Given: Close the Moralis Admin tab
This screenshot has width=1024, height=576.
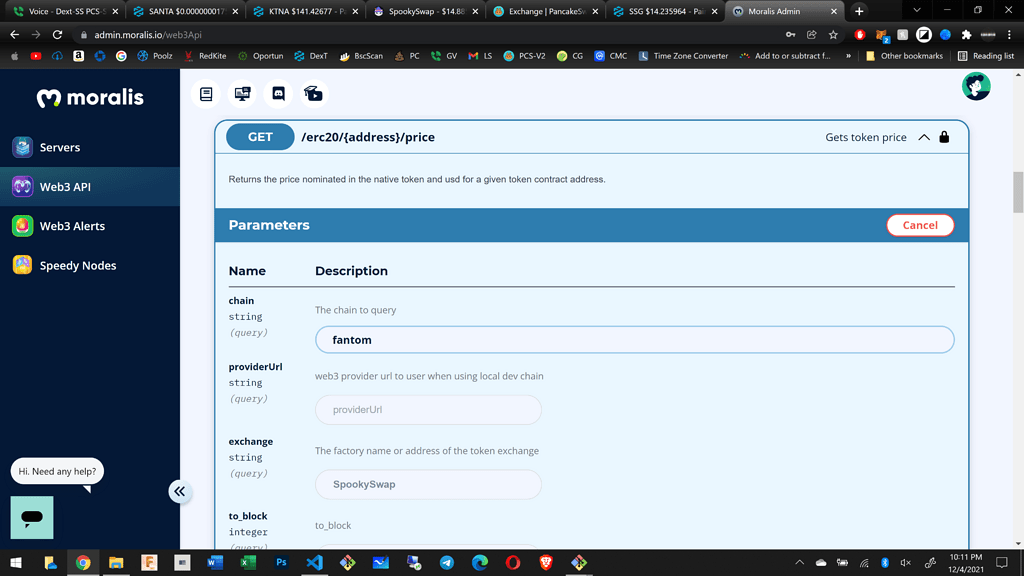Looking at the screenshot, I should point(834,11).
